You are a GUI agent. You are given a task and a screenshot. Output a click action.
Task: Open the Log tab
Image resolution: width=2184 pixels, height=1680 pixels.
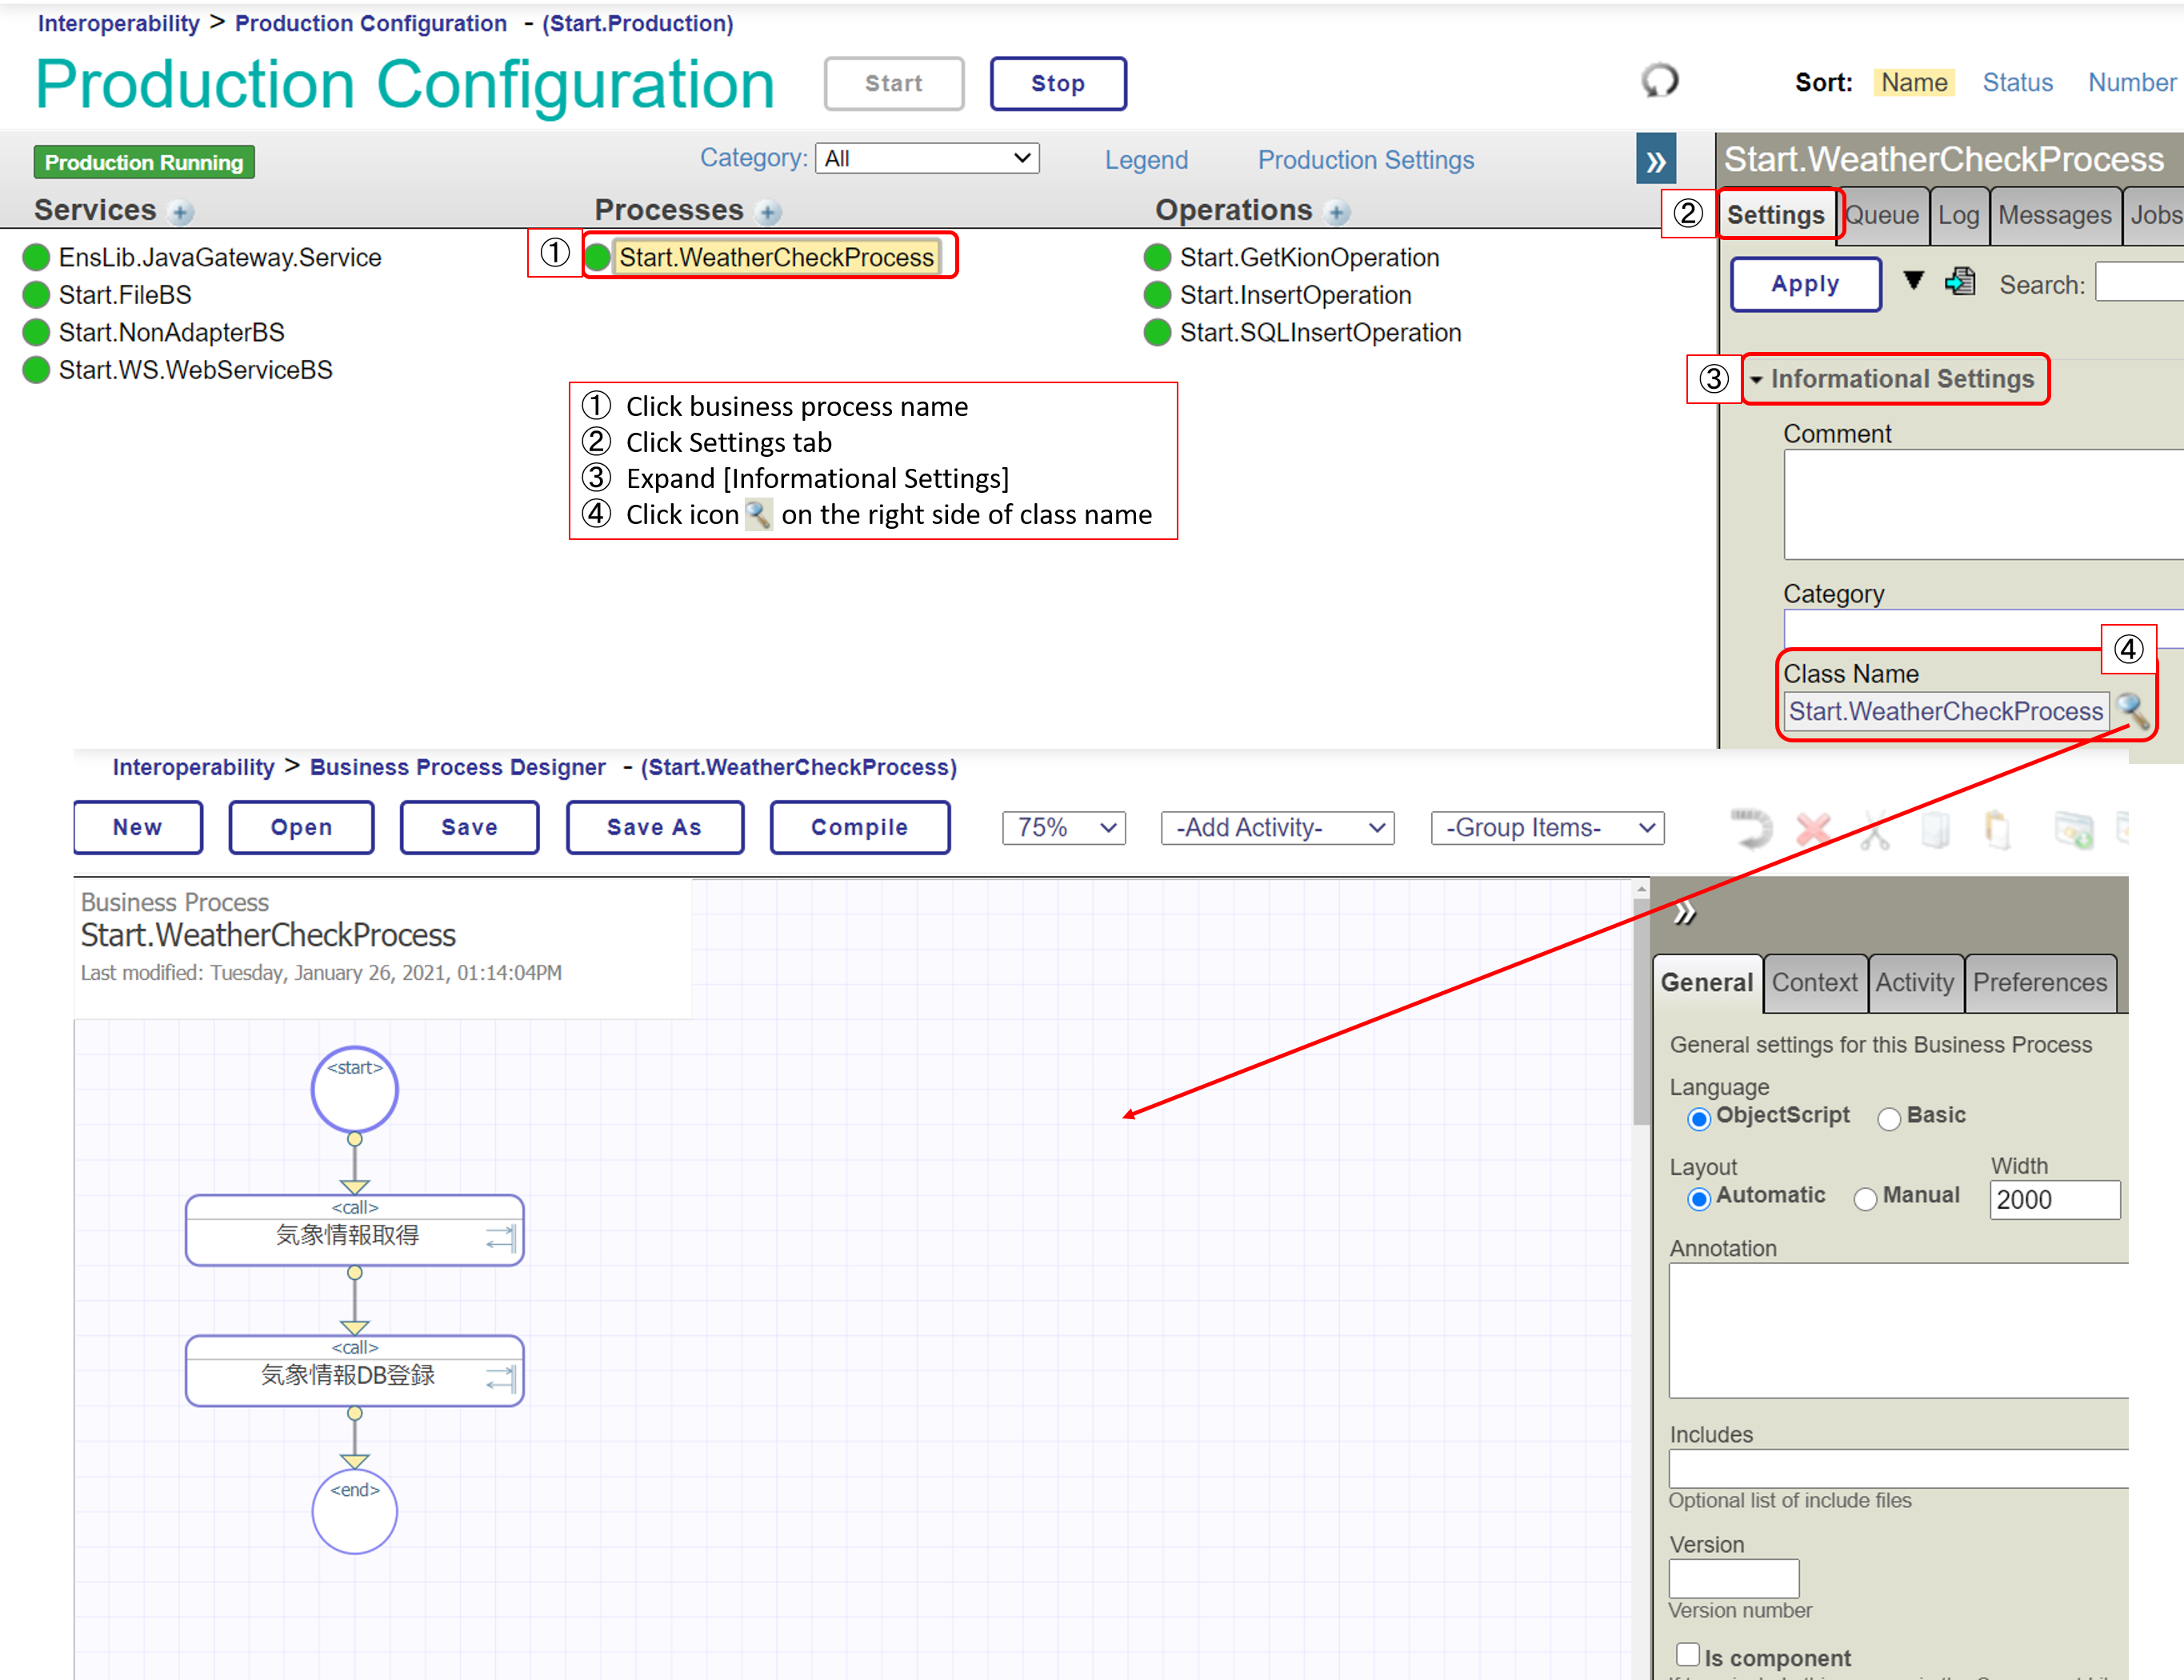[1958, 215]
